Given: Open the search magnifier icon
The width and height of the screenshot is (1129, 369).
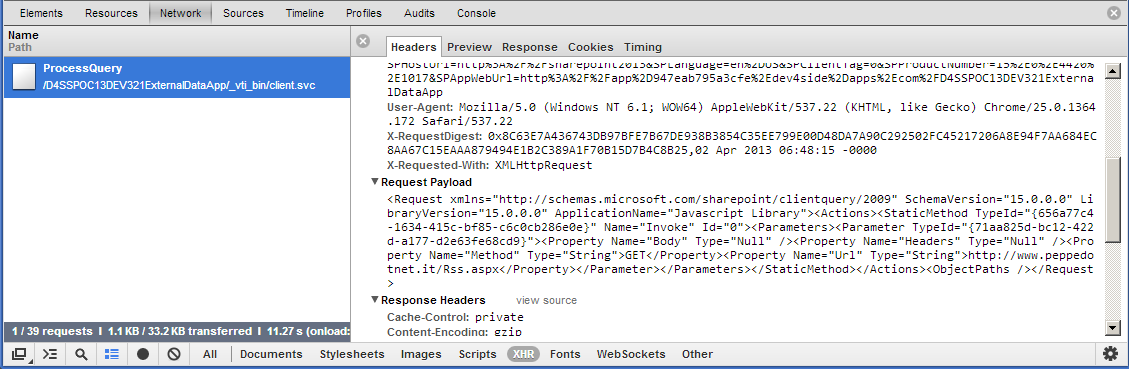Looking at the screenshot, I should coord(81,355).
